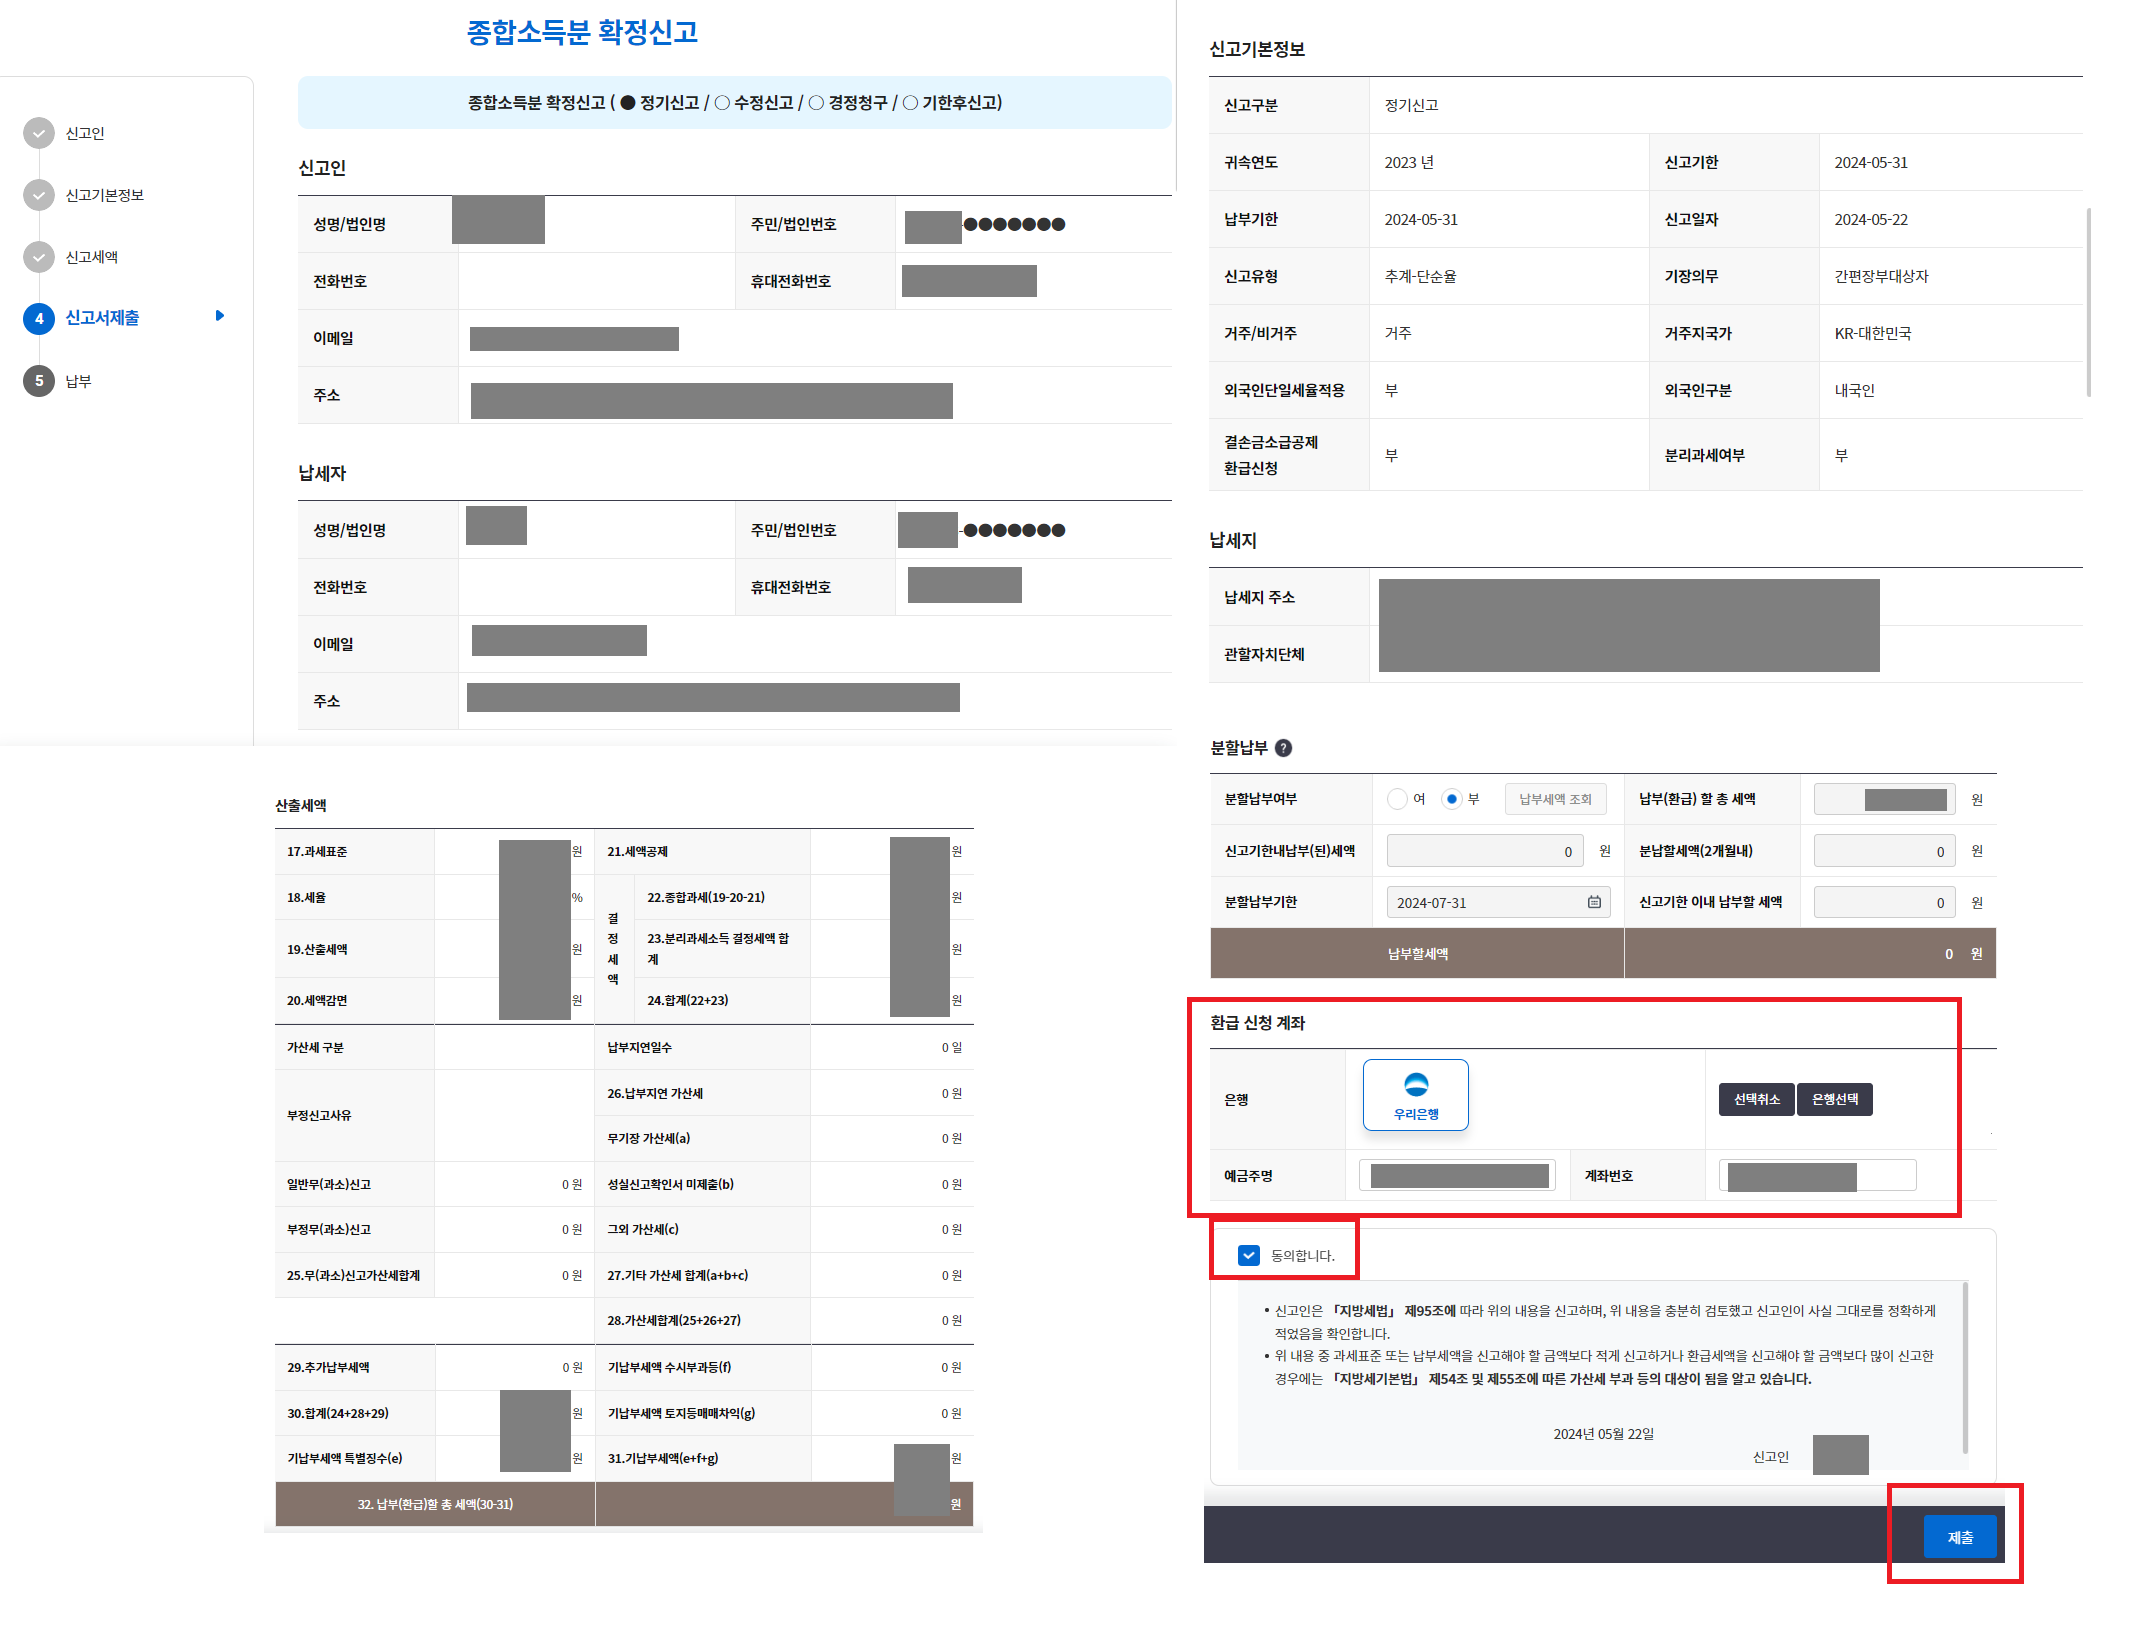Click the 분할납부 help question-mark icon
Viewport: 2132px width, 1652px height.
pyautogui.click(x=1284, y=748)
